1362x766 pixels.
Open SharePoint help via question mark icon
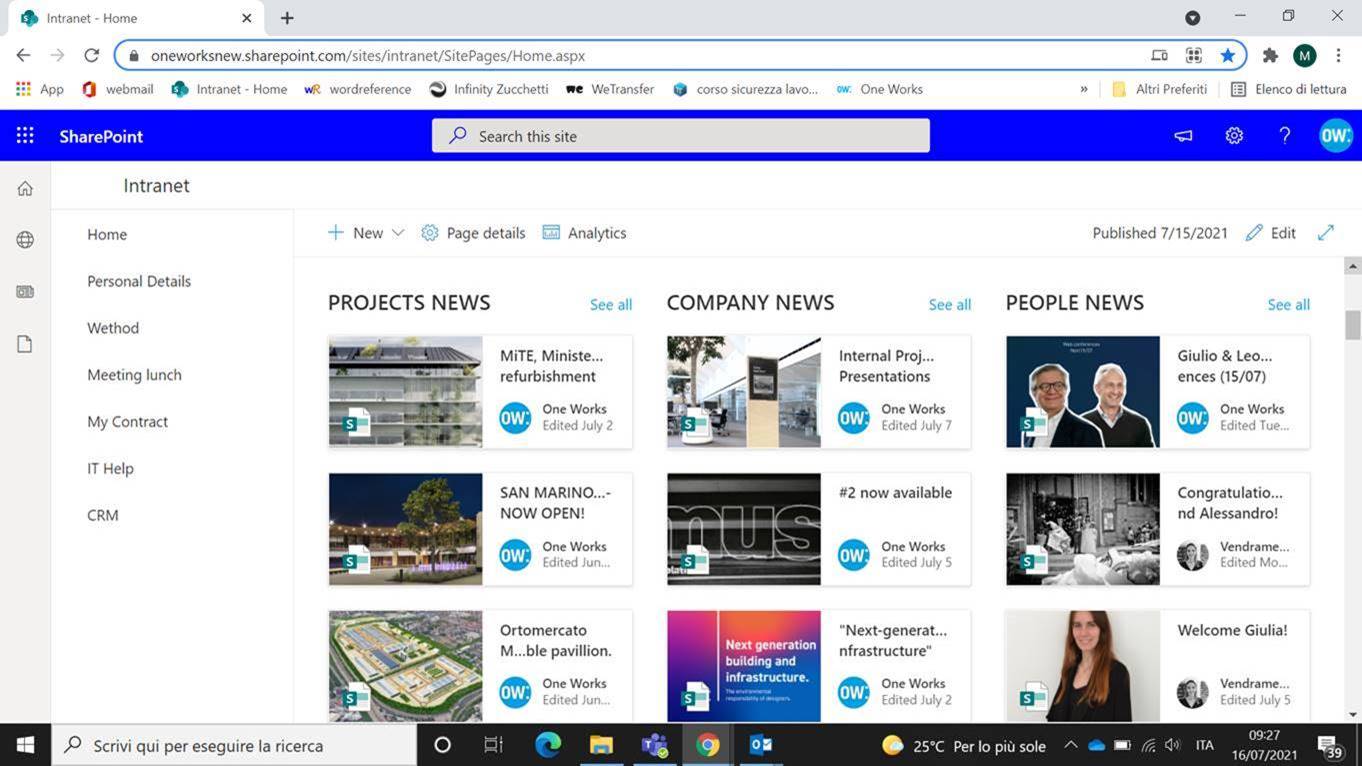point(1284,135)
